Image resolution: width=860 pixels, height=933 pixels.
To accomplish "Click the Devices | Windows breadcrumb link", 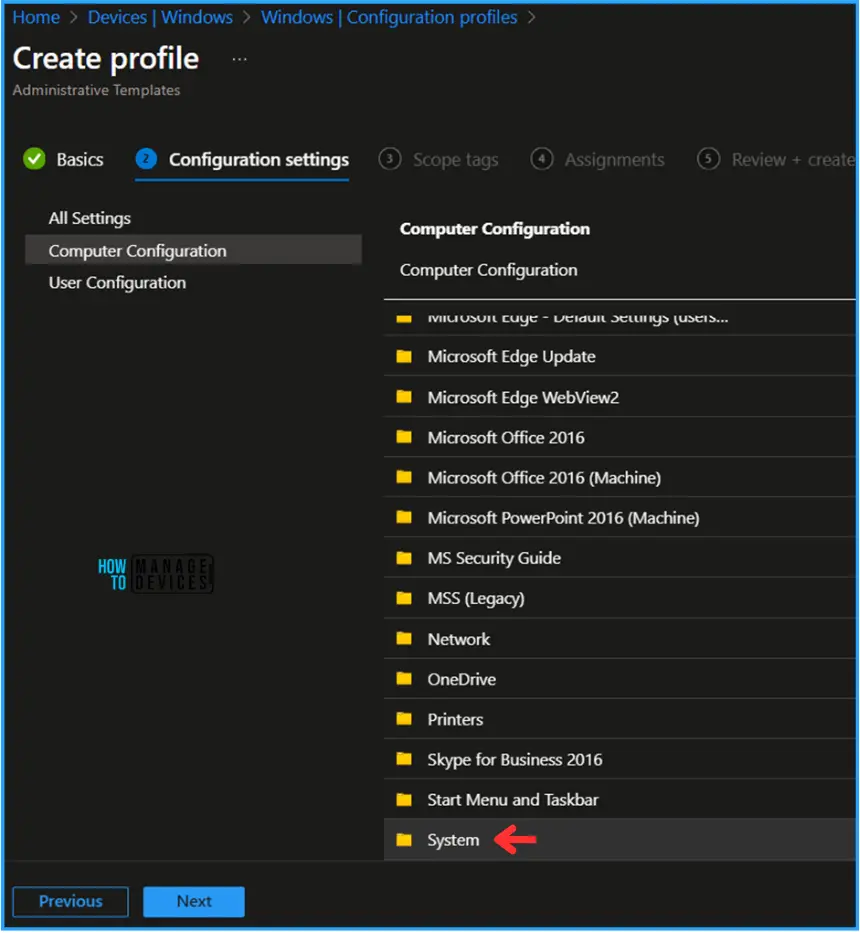I will point(160,17).
